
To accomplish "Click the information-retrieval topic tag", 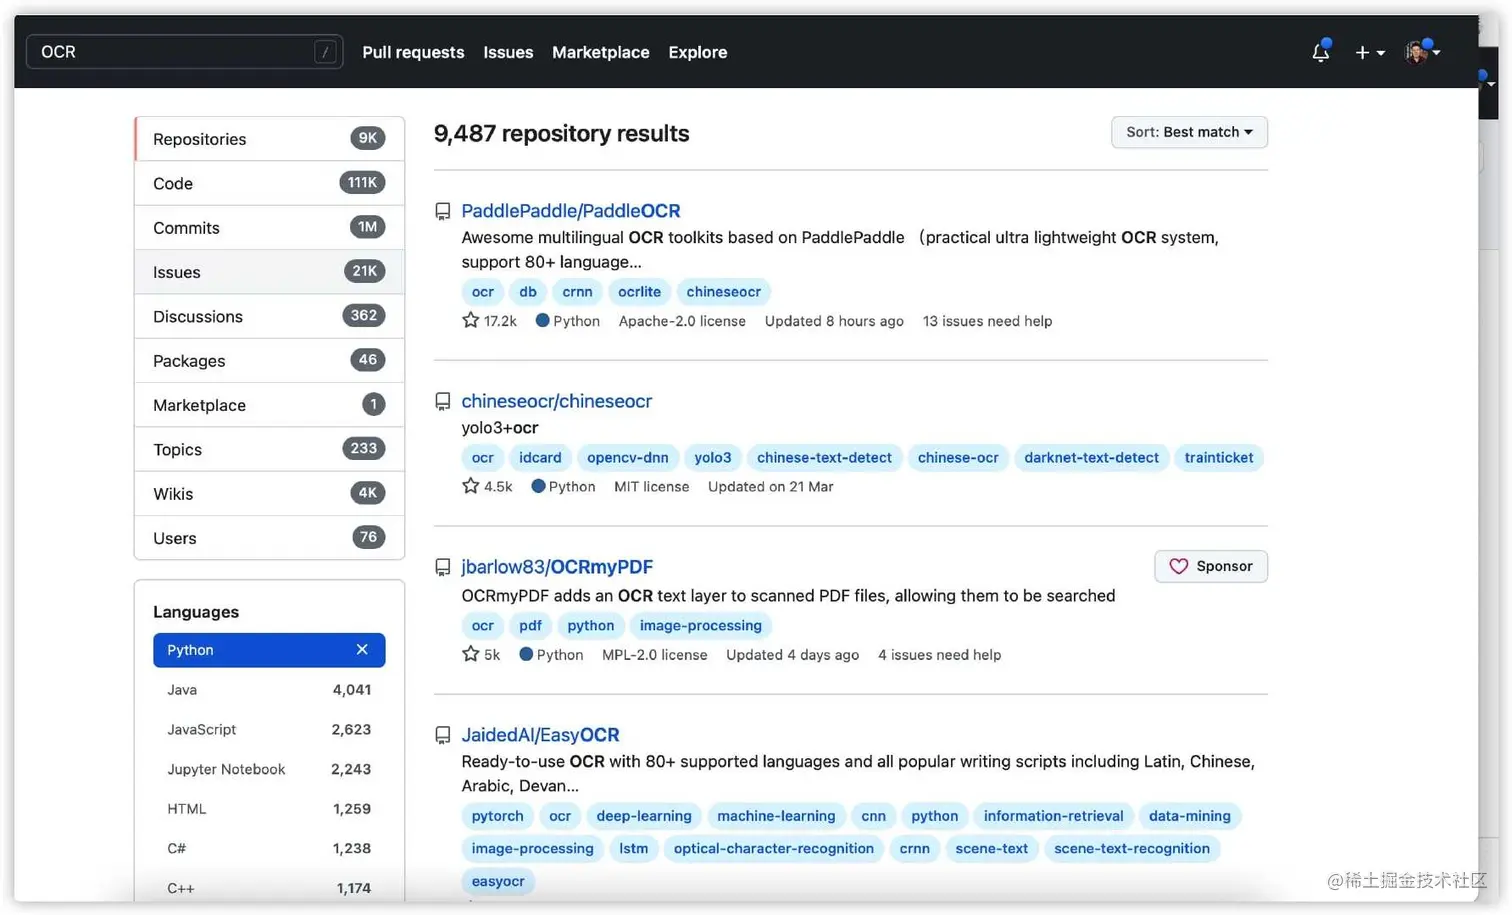I will click(1053, 816).
